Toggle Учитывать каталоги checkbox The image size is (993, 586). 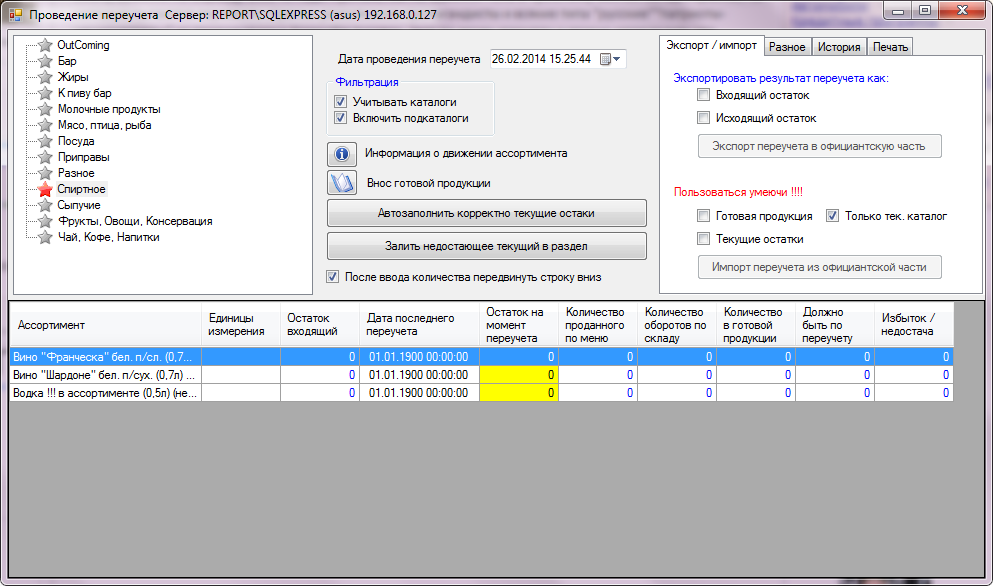(x=340, y=101)
